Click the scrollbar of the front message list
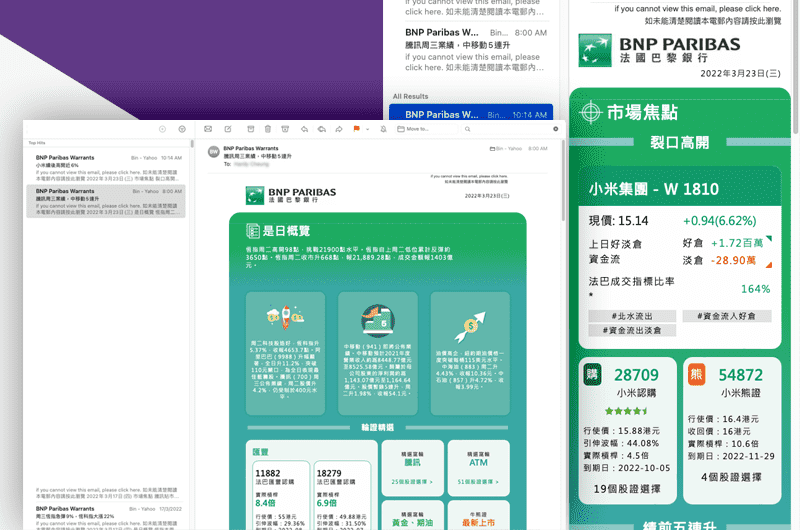Viewport: 800px width, 530px height. [192, 143]
